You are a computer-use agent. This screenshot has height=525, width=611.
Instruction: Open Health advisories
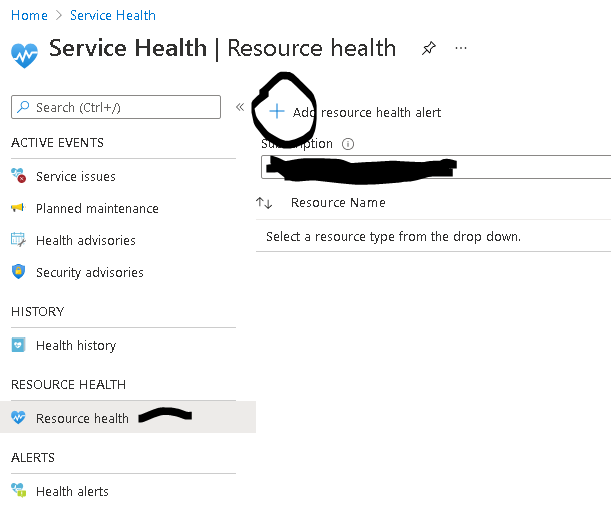[86, 240]
